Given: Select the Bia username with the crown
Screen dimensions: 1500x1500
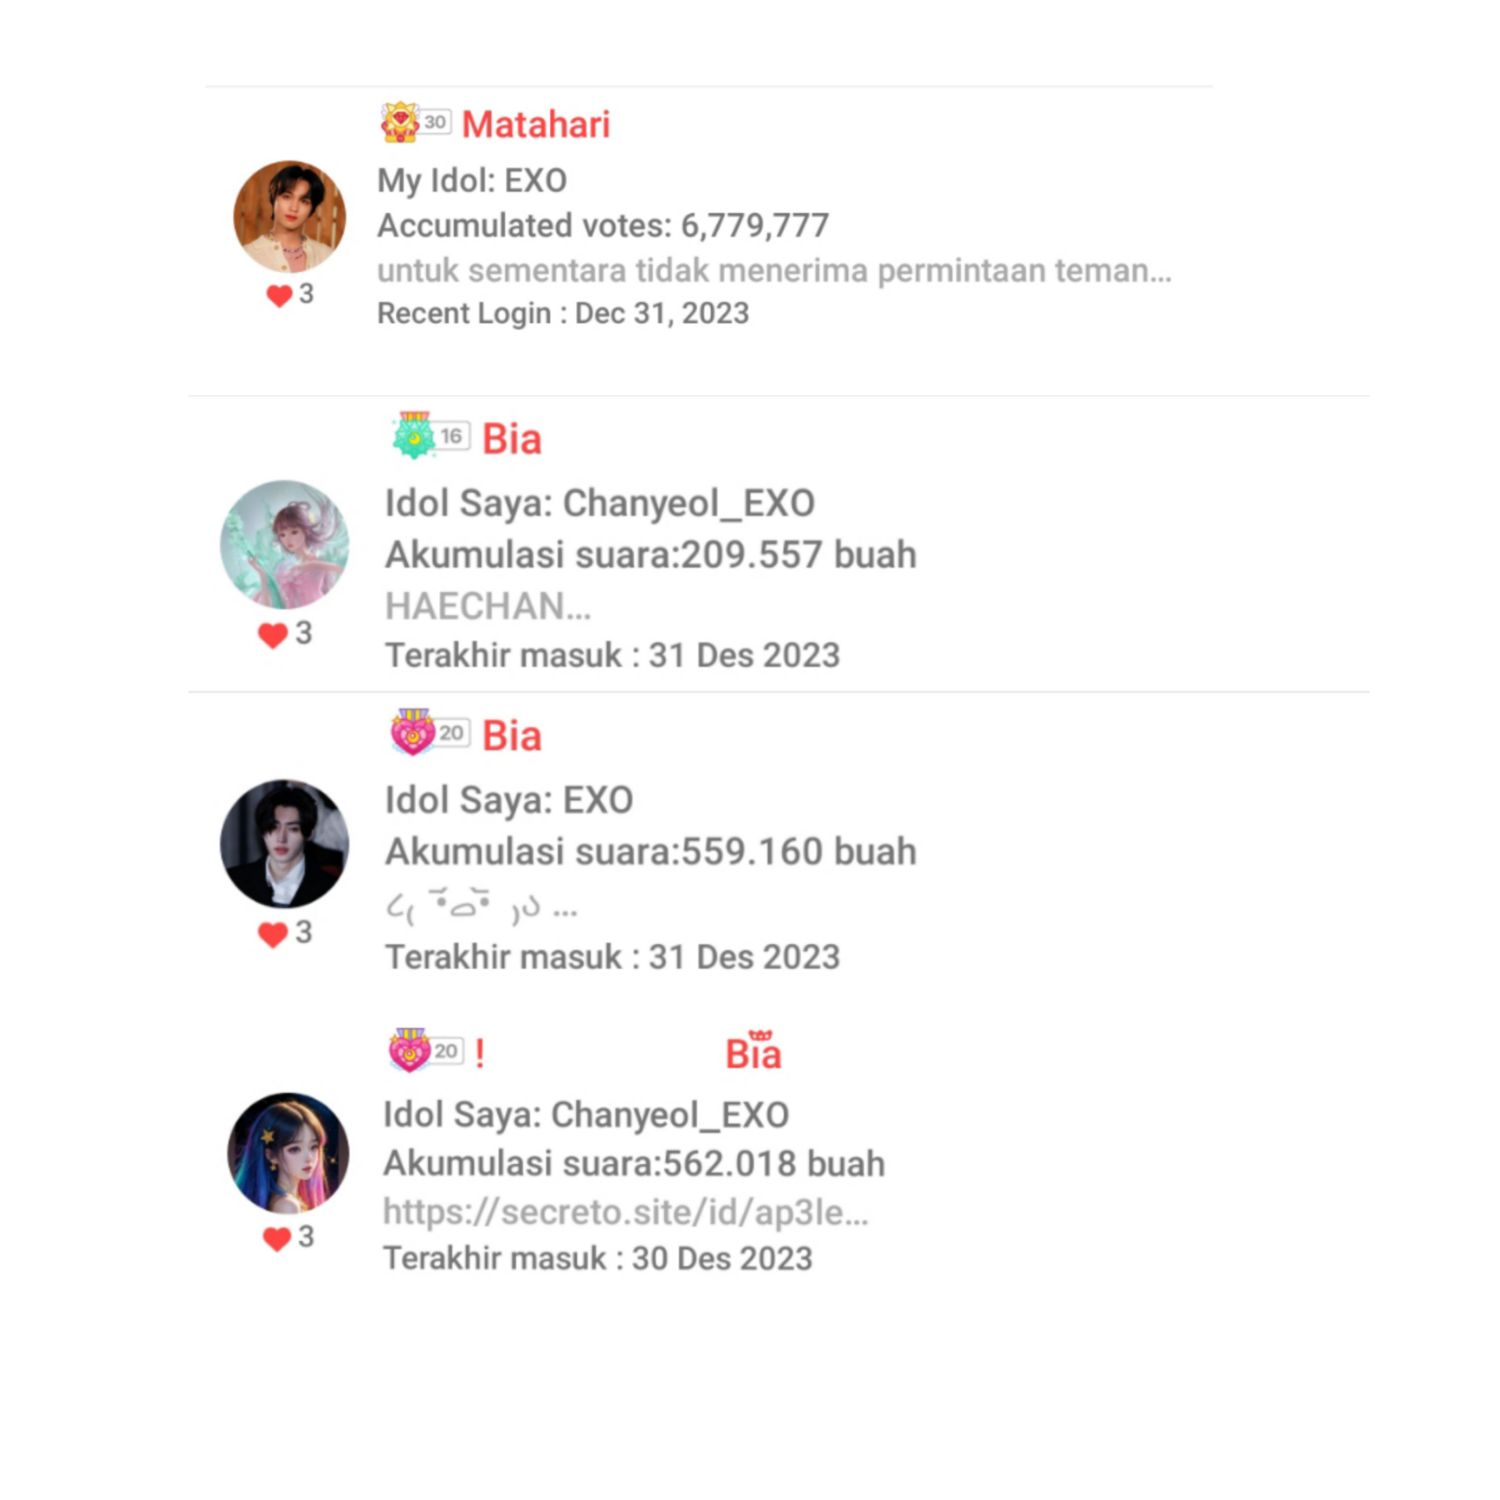Looking at the screenshot, I should coord(753,1053).
